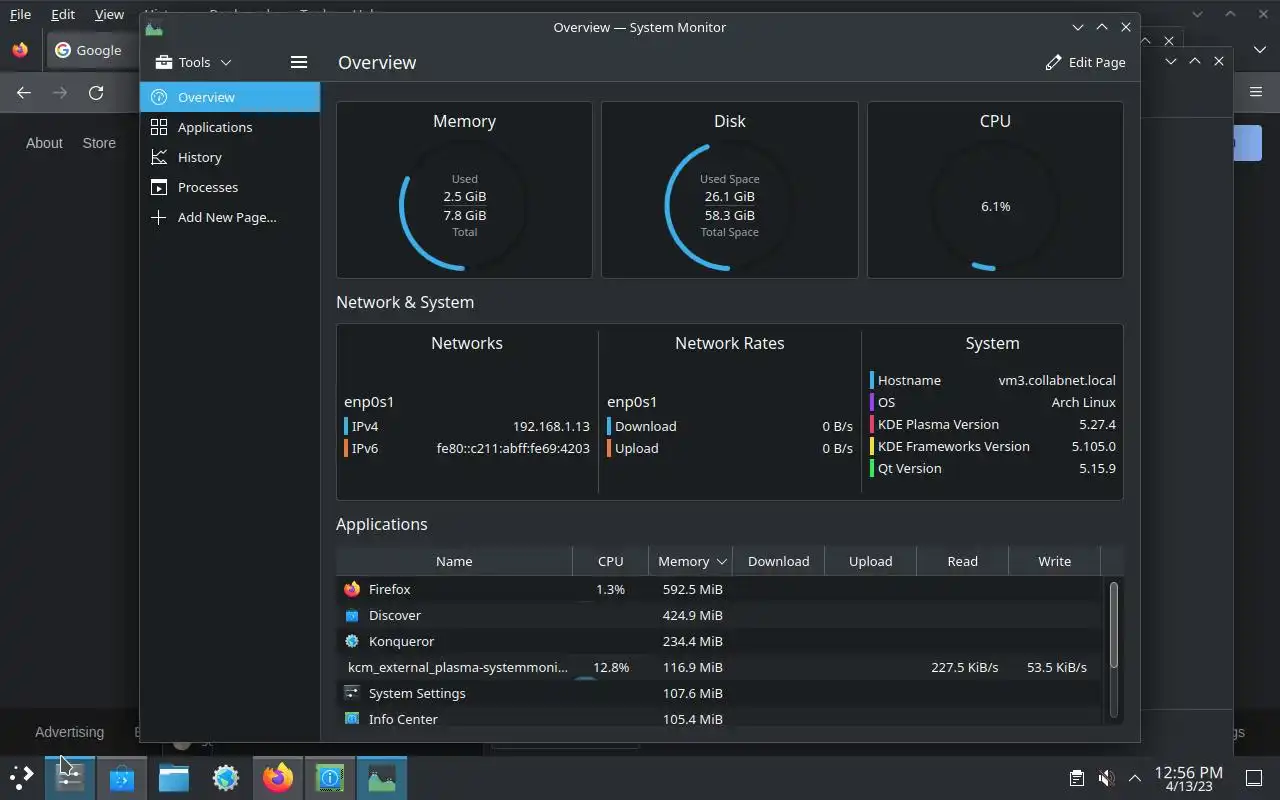
Task: Open the KDE application launcher
Action: 22,777
